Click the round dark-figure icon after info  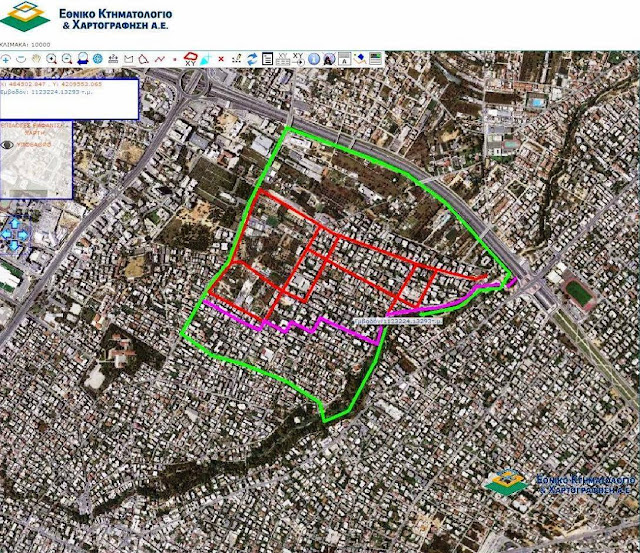(329, 59)
